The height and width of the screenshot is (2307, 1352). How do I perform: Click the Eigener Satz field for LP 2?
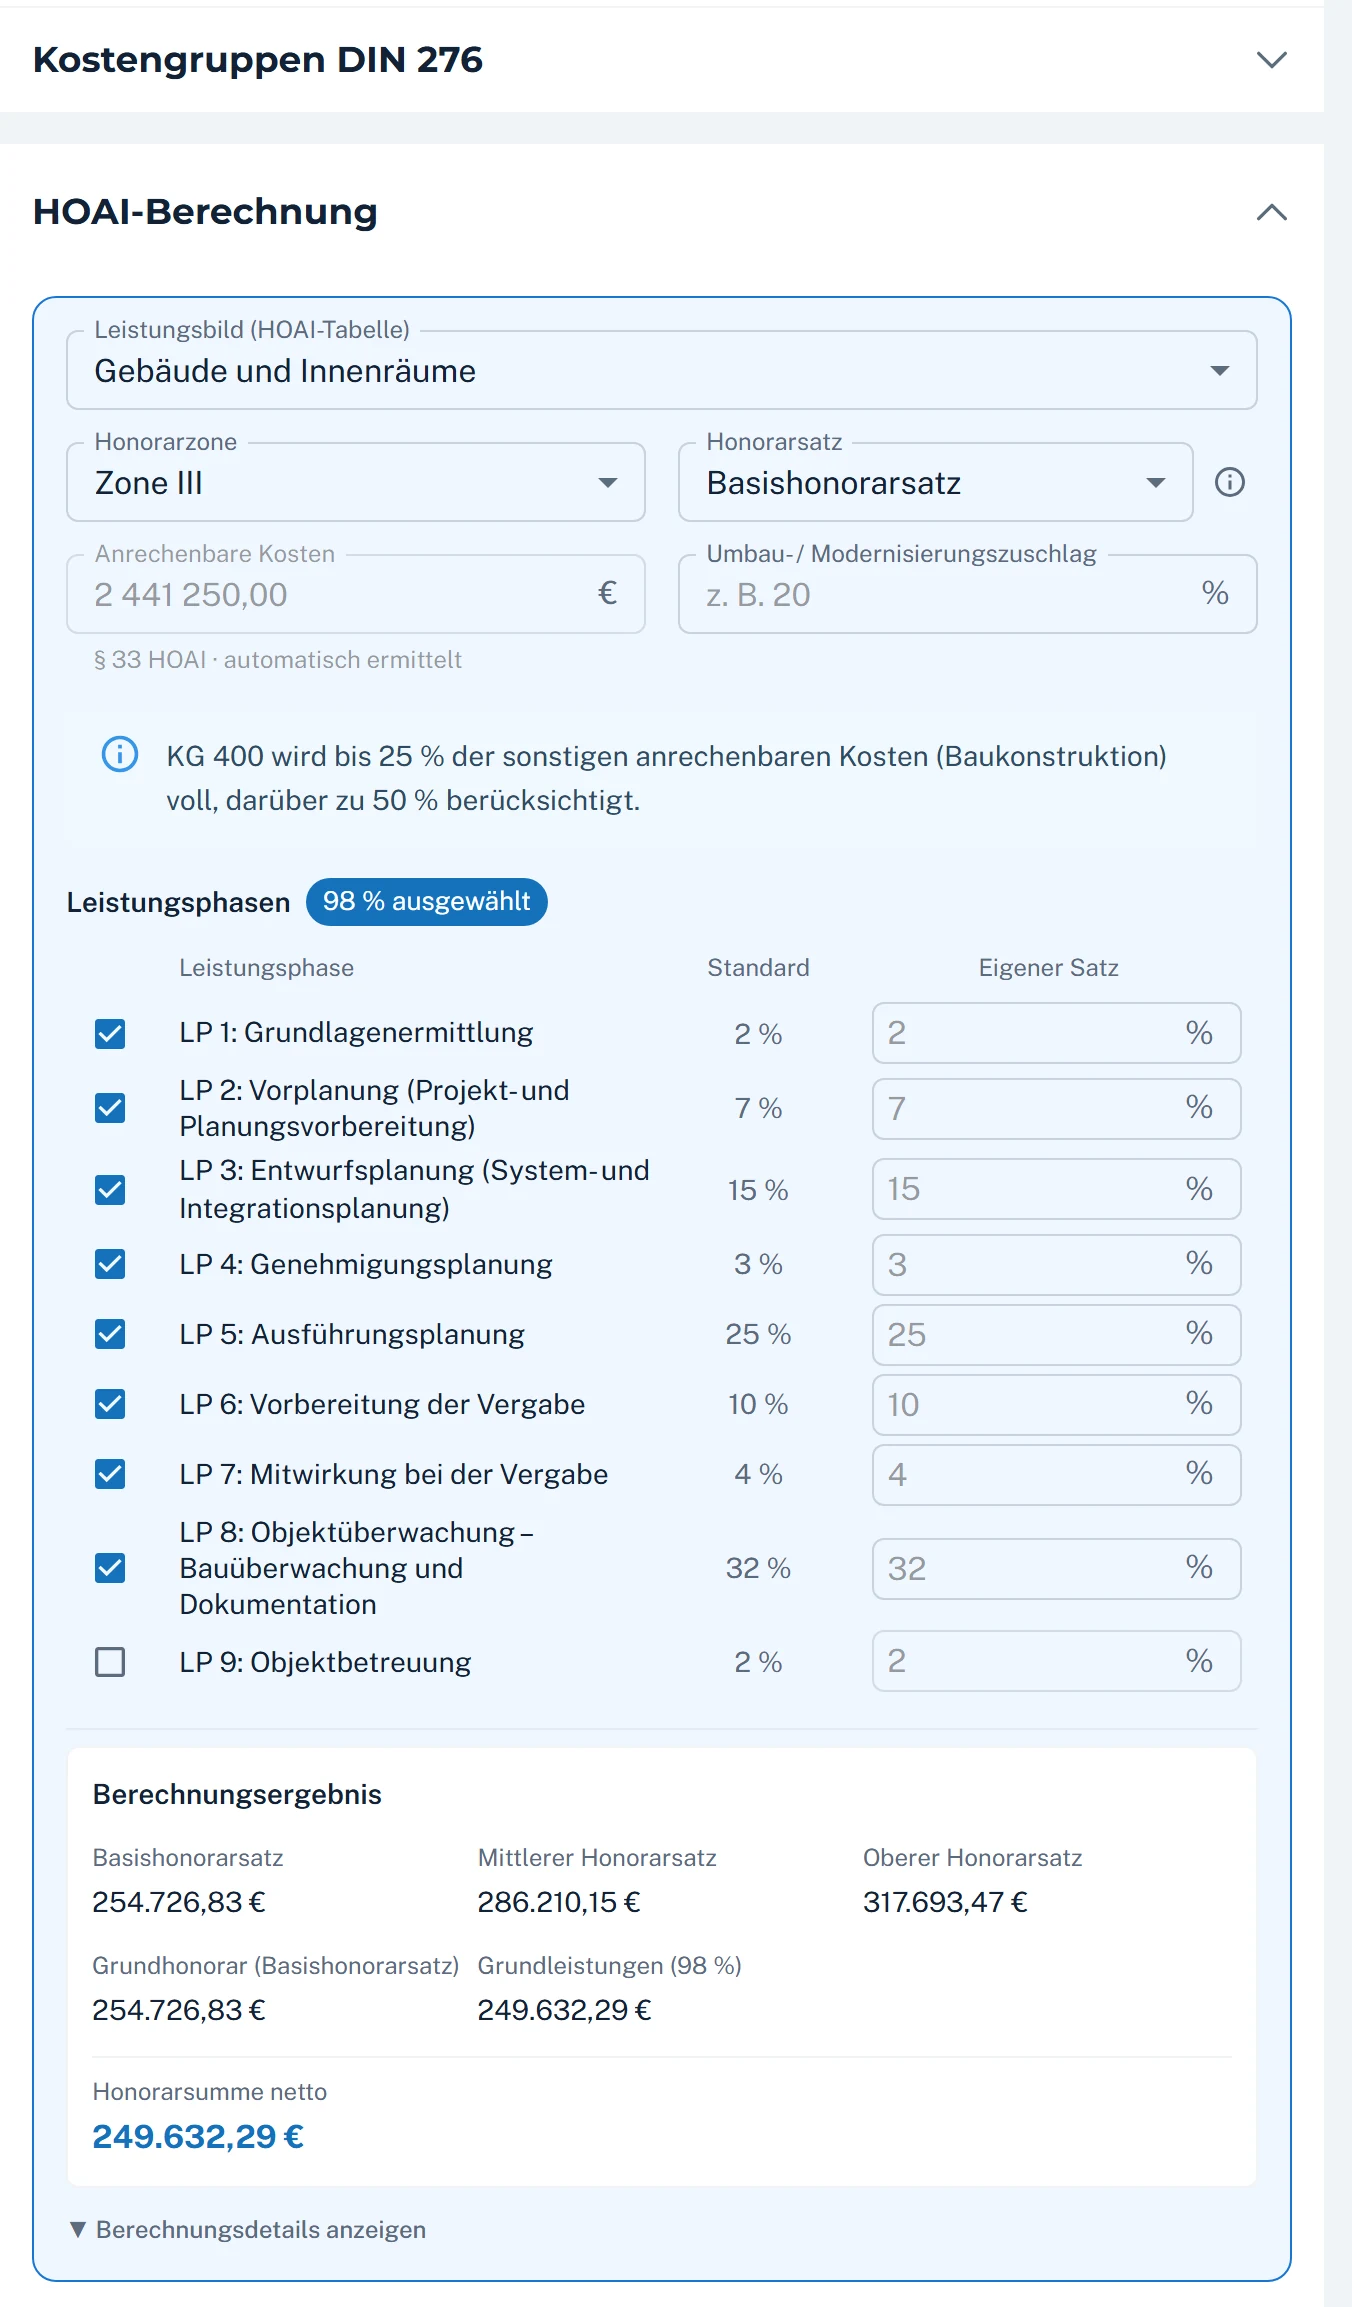(x=1056, y=1108)
